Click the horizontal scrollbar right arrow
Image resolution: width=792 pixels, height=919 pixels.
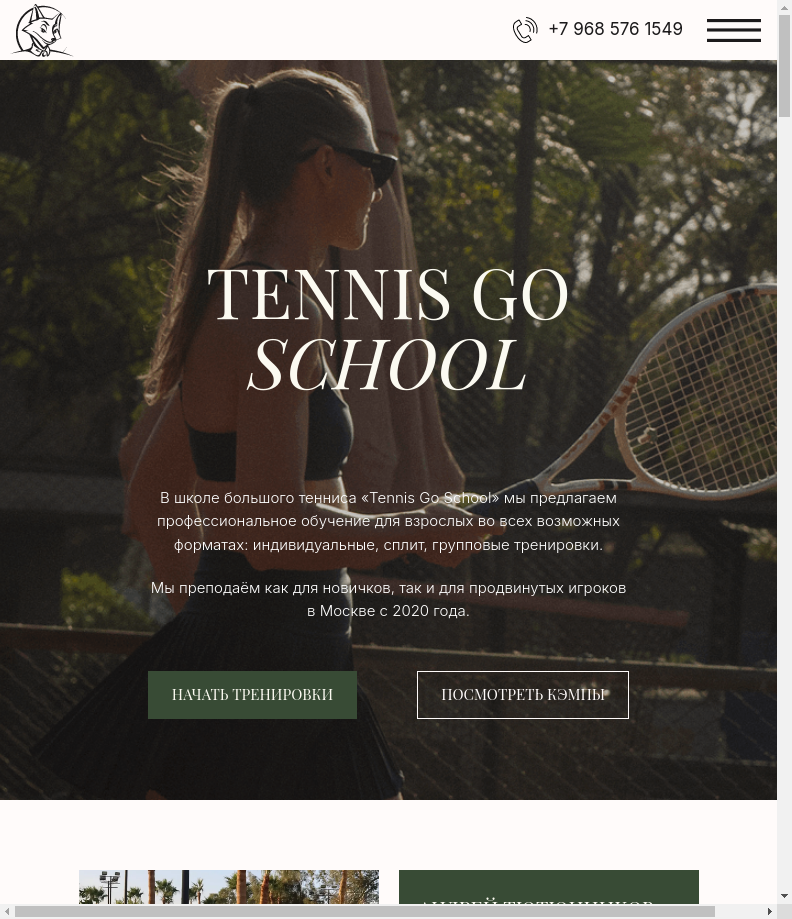(770, 911)
